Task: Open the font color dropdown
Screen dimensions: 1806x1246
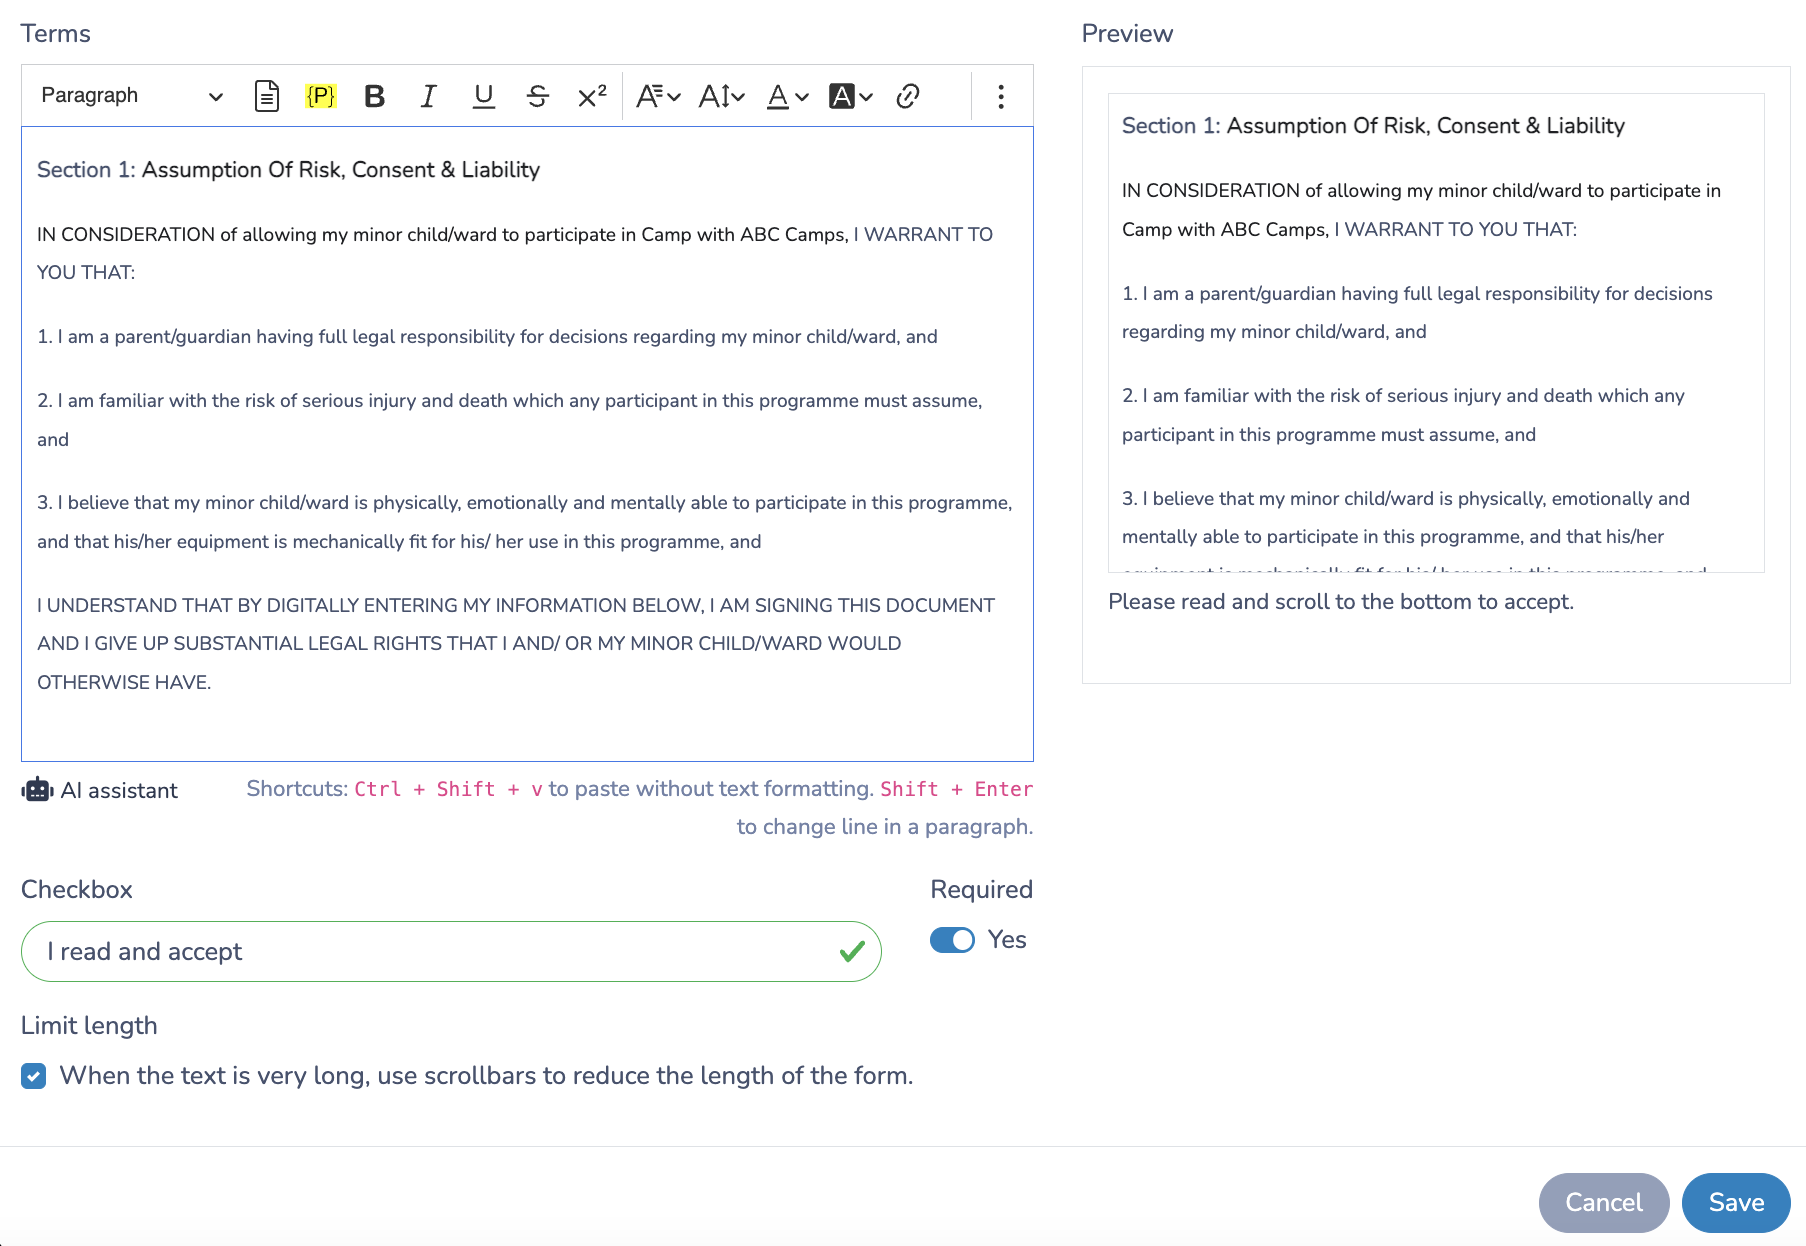Action: click(x=787, y=96)
